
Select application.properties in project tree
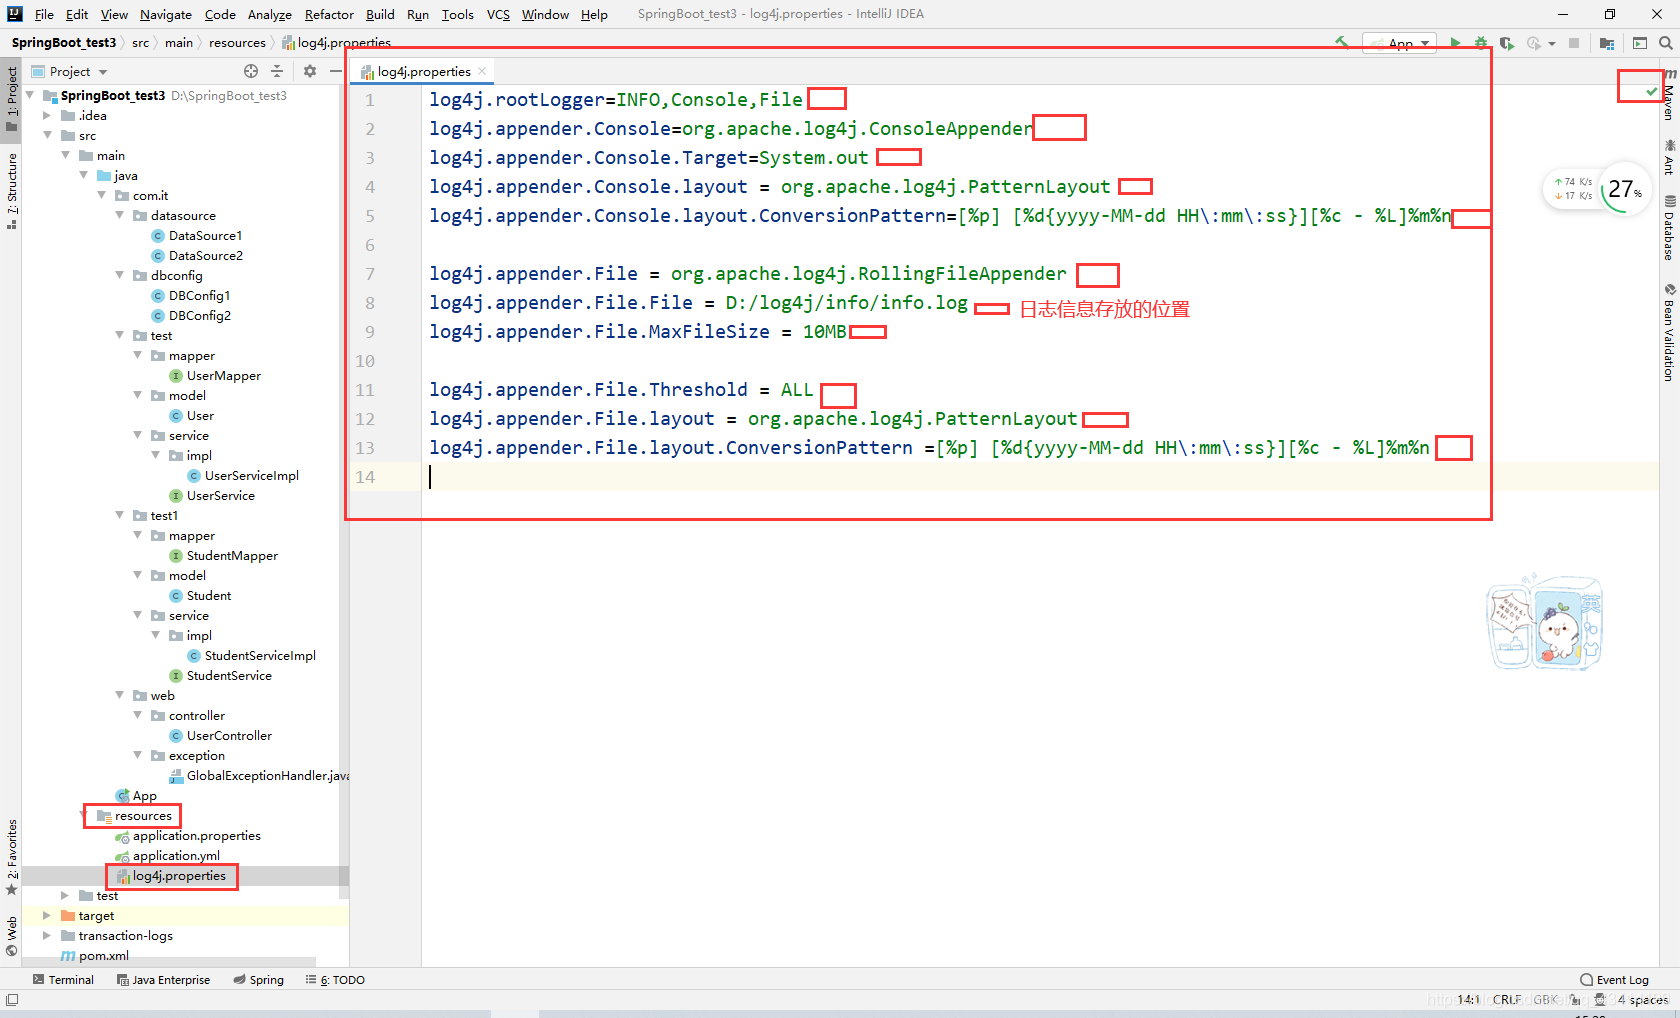(x=196, y=835)
